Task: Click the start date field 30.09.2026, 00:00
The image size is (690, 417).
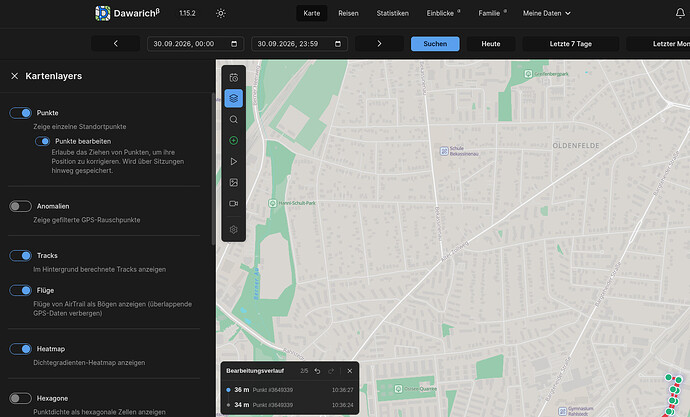Action: coord(195,44)
